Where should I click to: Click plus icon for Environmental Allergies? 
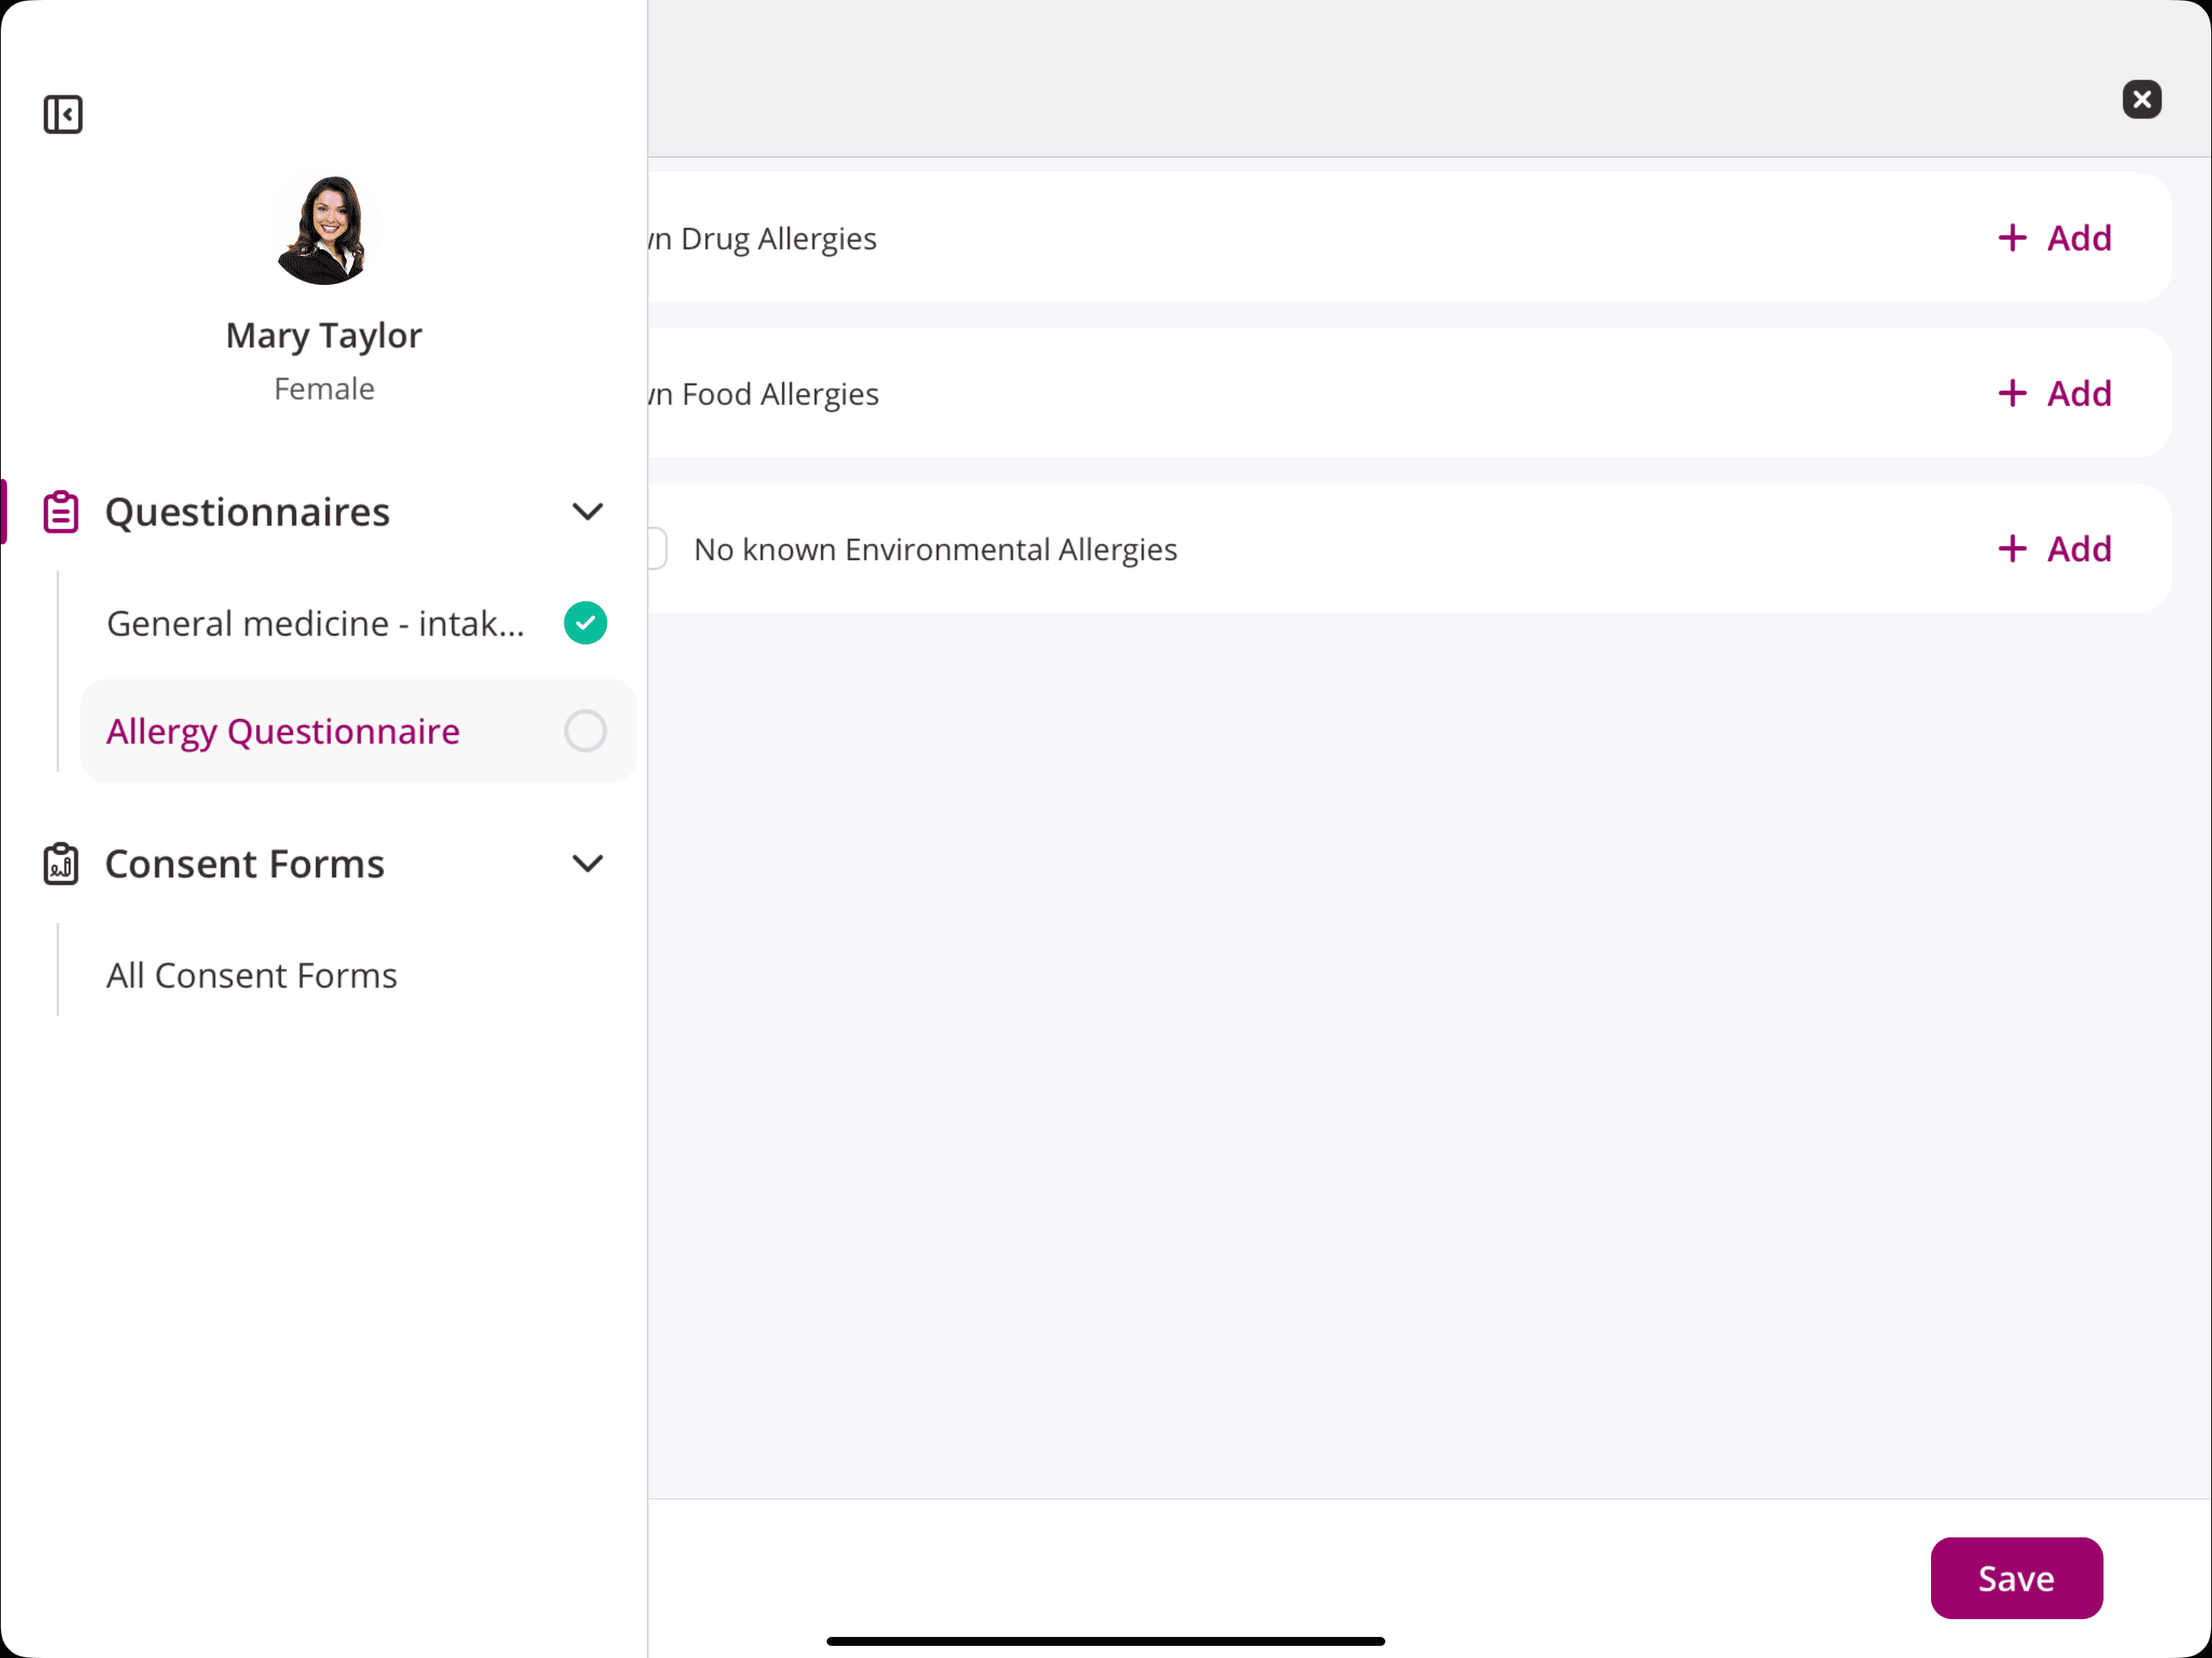(x=2011, y=548)
